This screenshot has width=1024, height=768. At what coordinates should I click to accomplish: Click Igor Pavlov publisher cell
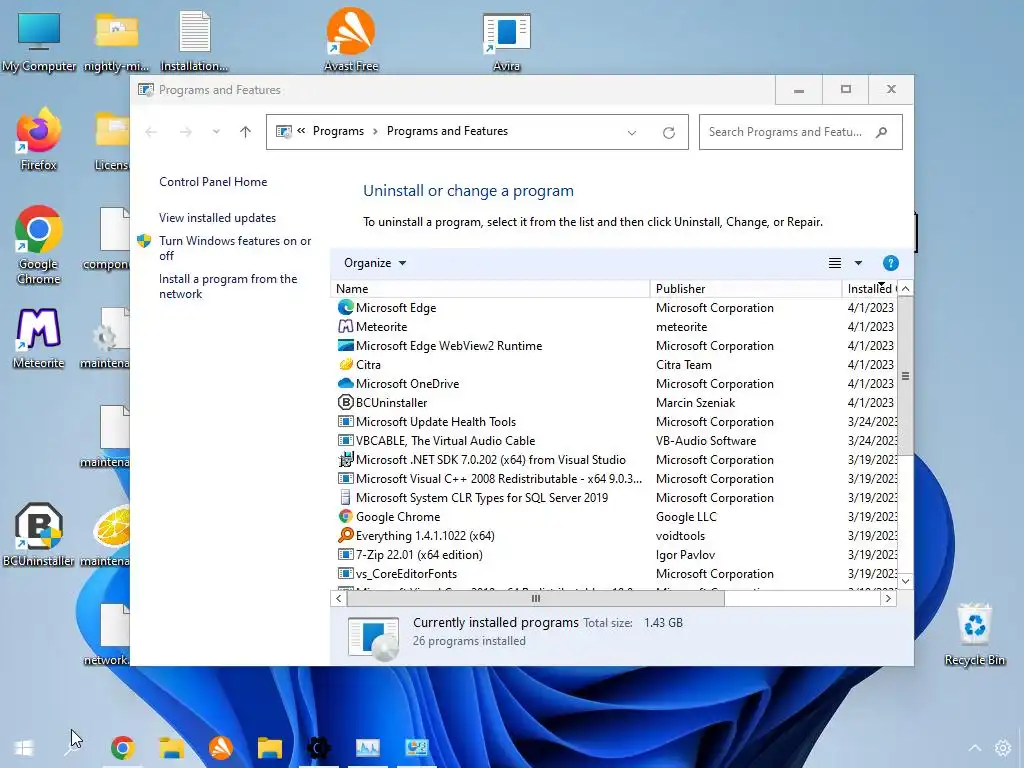[x=686, y=555]
